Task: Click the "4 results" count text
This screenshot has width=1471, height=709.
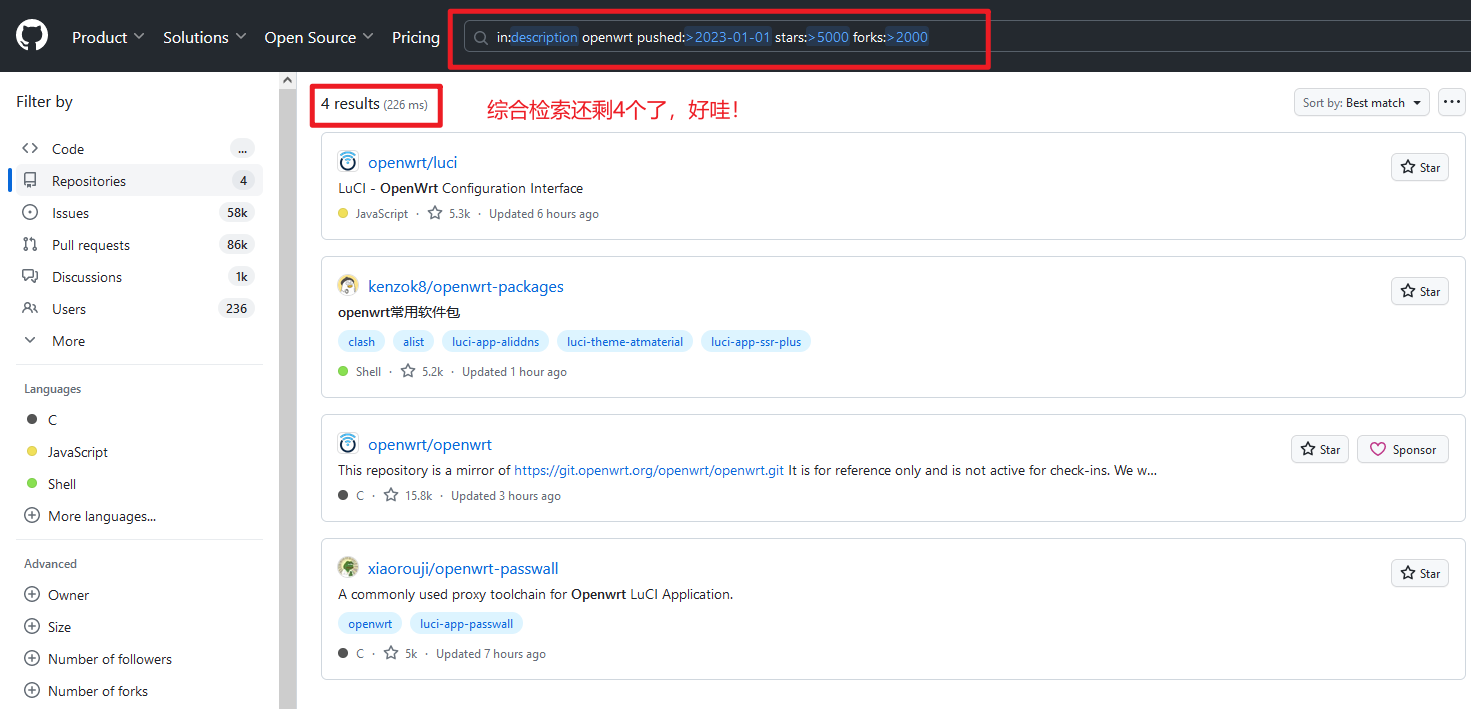Action: (x=350, y=104)
